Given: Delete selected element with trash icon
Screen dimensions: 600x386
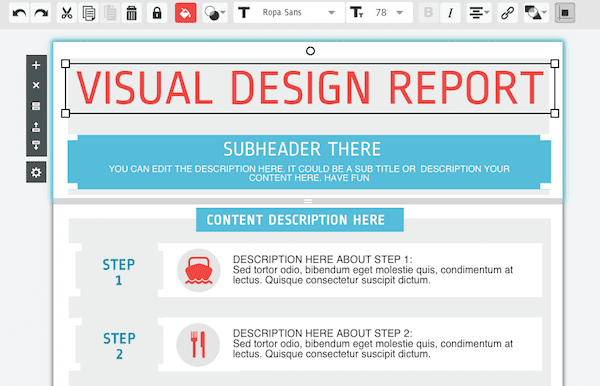Looking at the screenshot, I should (132, 13).
